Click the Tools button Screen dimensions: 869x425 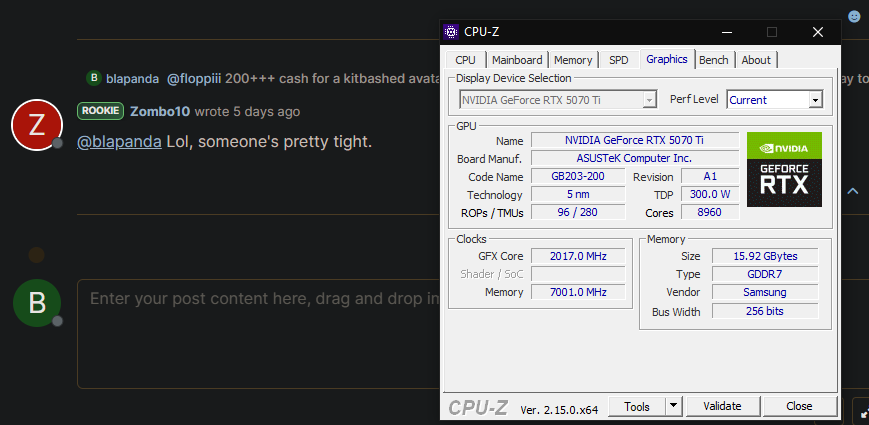[x=637, y=406]
